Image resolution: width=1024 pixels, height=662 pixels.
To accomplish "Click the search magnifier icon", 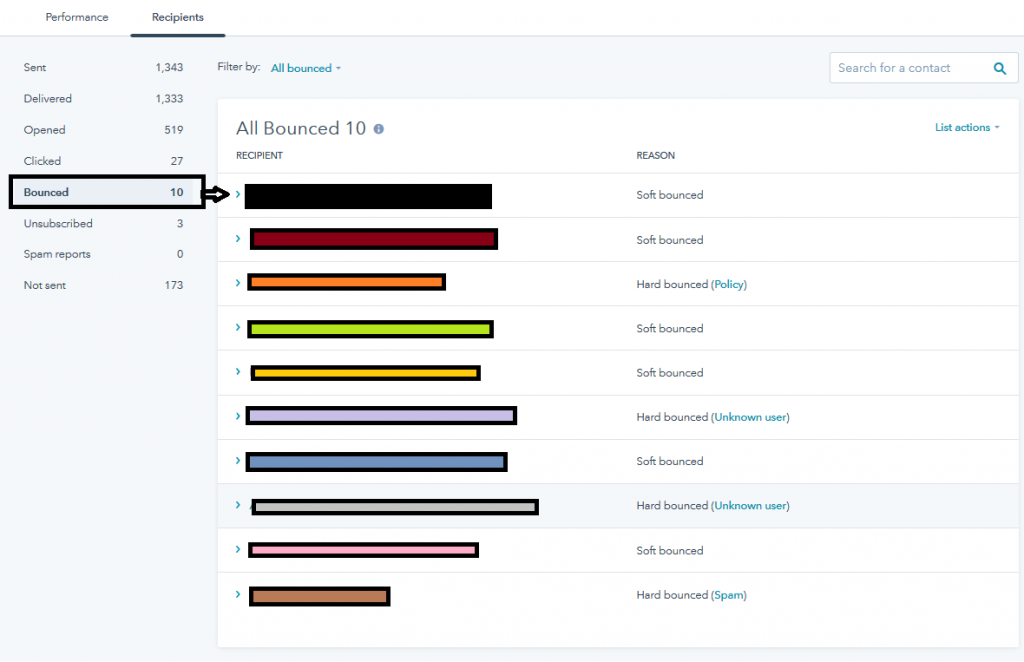I will [x=999, y=69].
